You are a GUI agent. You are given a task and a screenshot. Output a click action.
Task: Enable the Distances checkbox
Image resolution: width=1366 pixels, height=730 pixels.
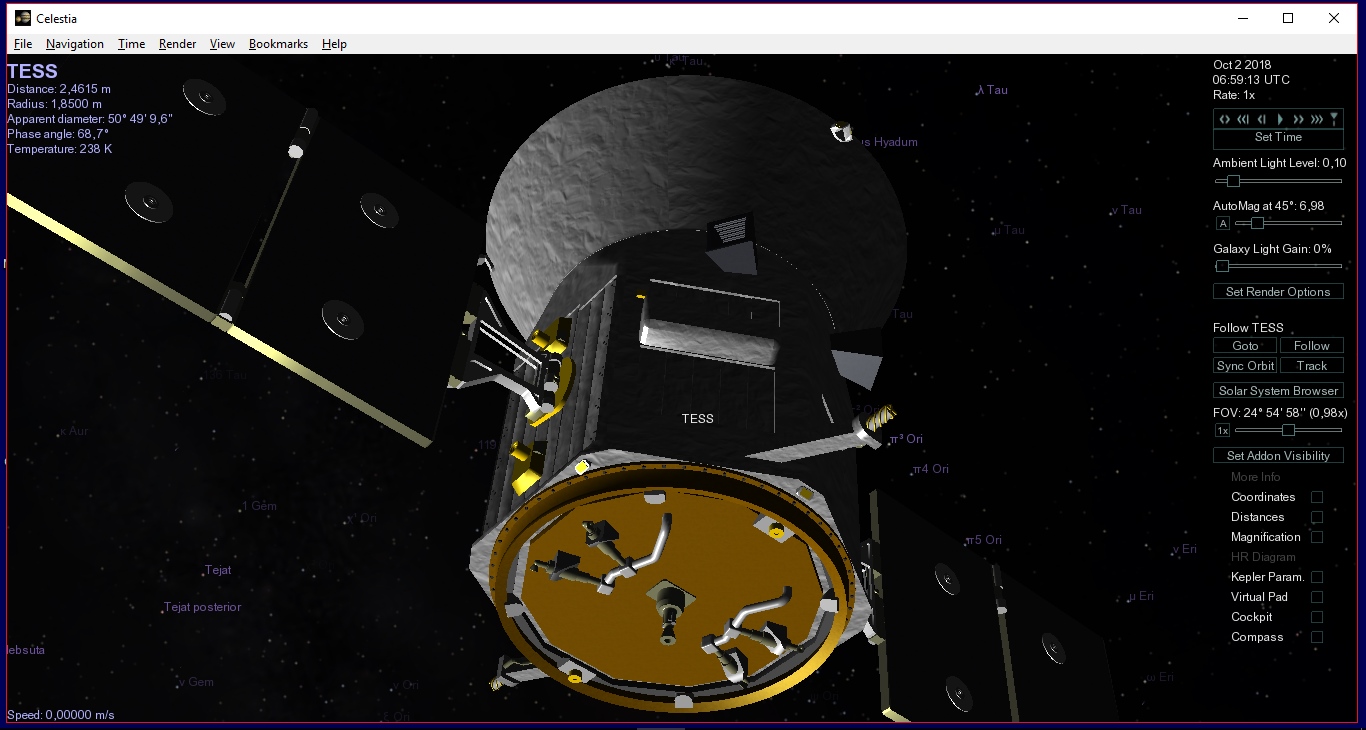[1317, 517]
